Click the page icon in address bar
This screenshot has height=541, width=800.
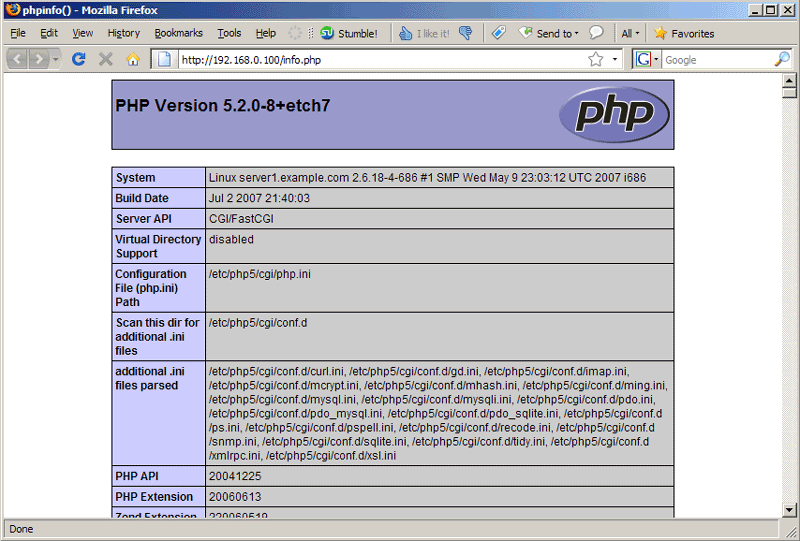tap(164, 60)
